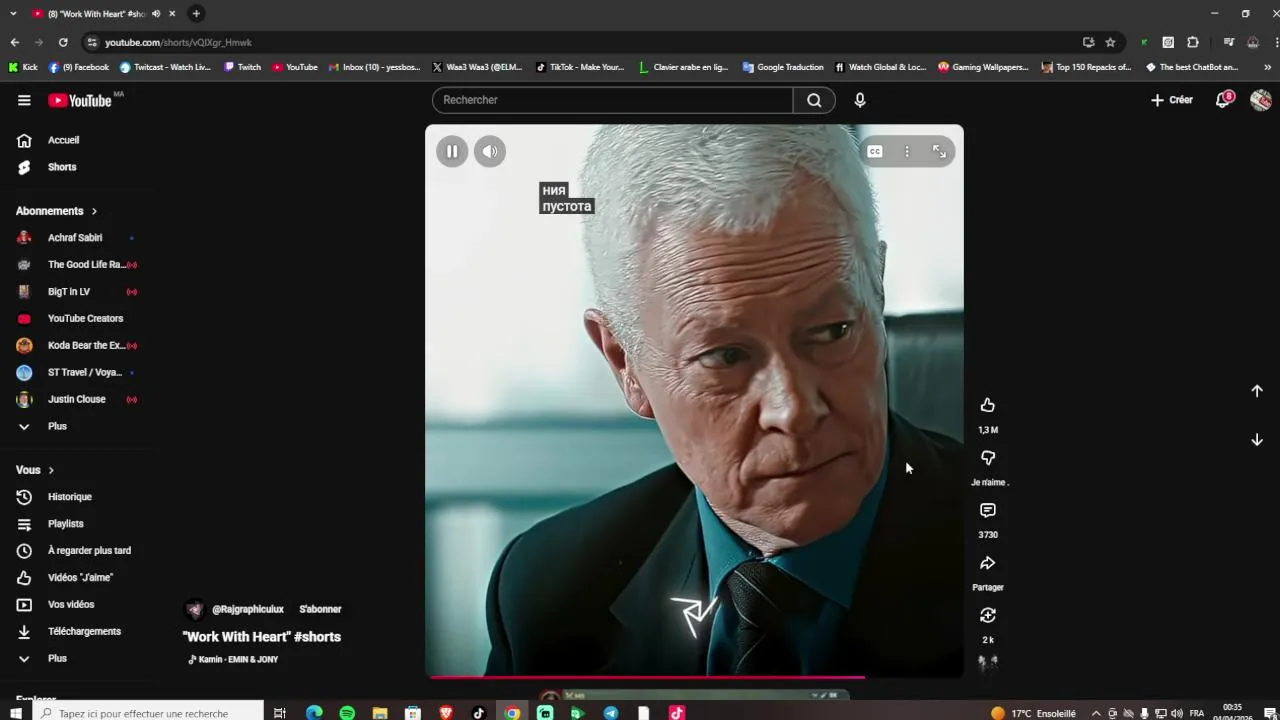Image resolution: width=1280 pixels, height=720 pixels.
Task: Pause the Shorts video
Action: pyautogui.click(x=452, y=151)
